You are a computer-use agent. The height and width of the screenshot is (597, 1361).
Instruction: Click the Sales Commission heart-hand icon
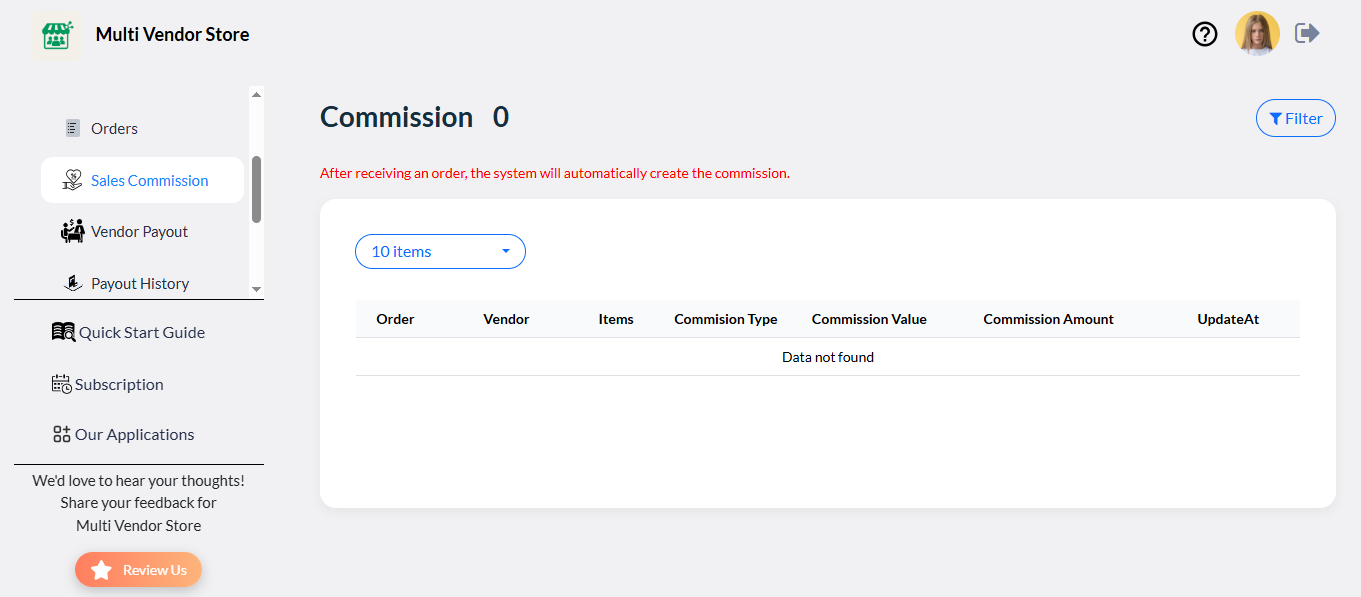click(72, 180)
